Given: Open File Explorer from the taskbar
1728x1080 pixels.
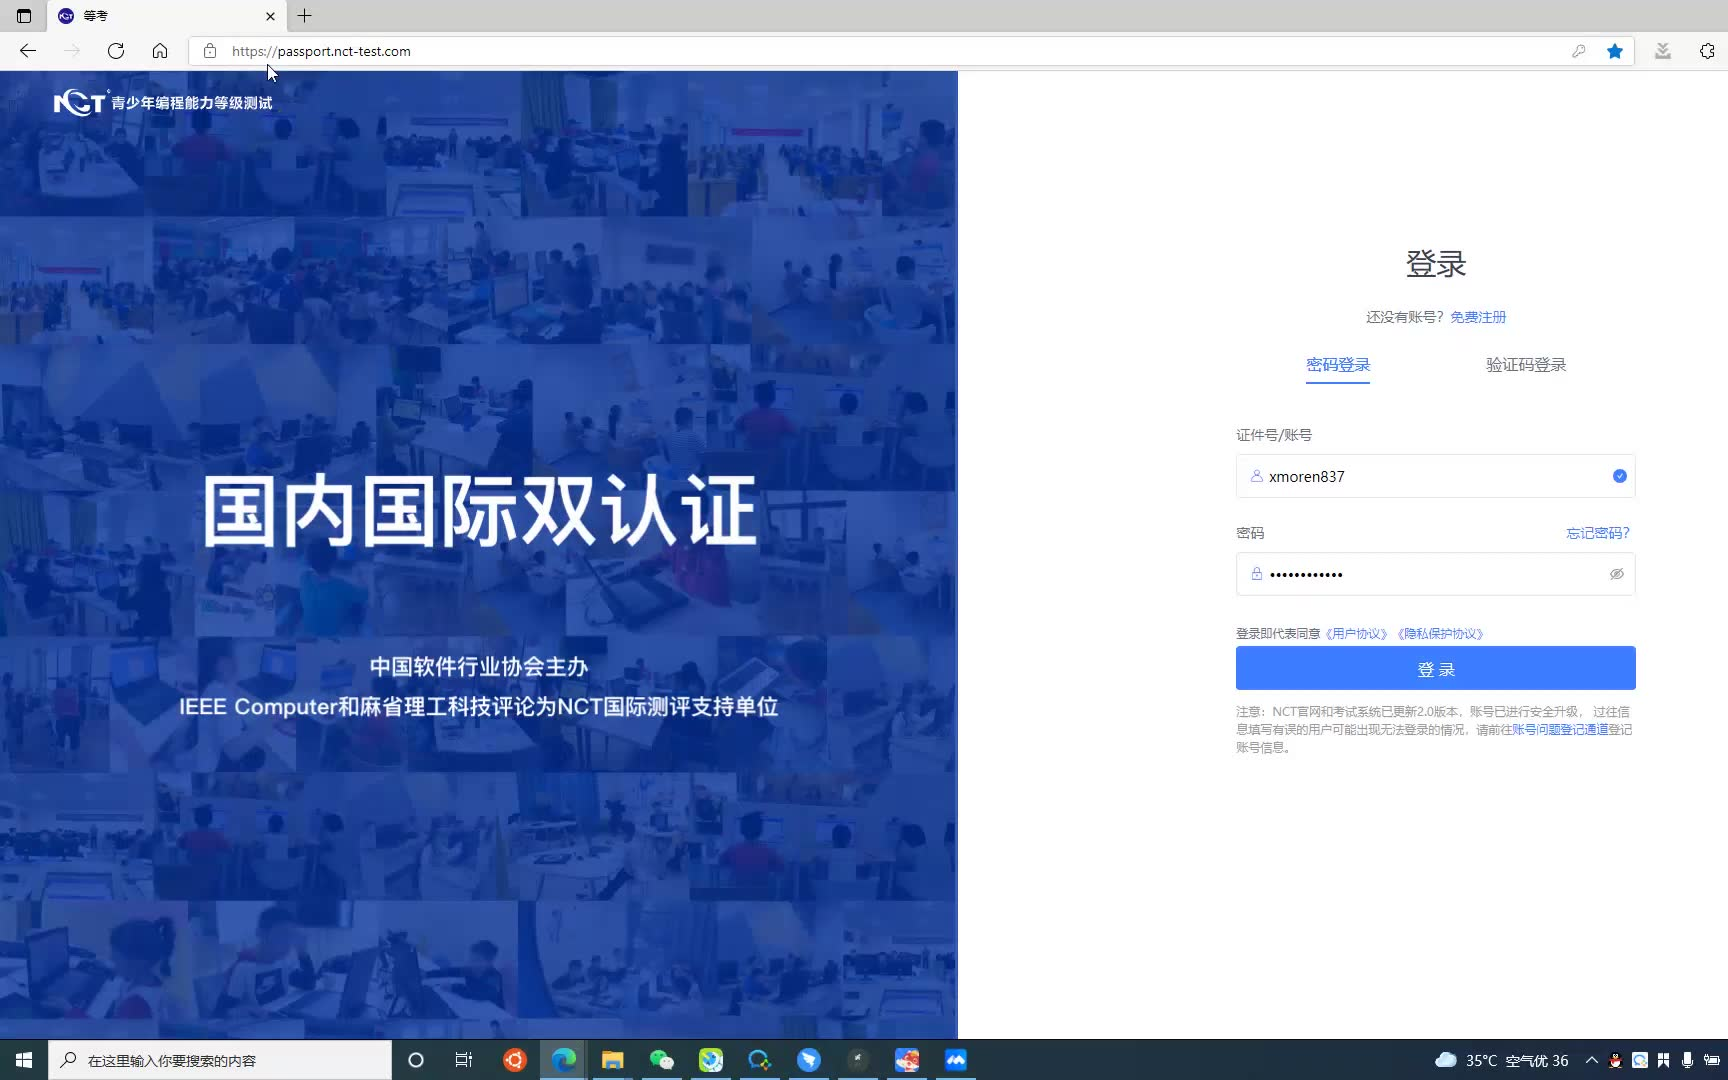Looking at the screenshot, I should tap(611, 1059).
